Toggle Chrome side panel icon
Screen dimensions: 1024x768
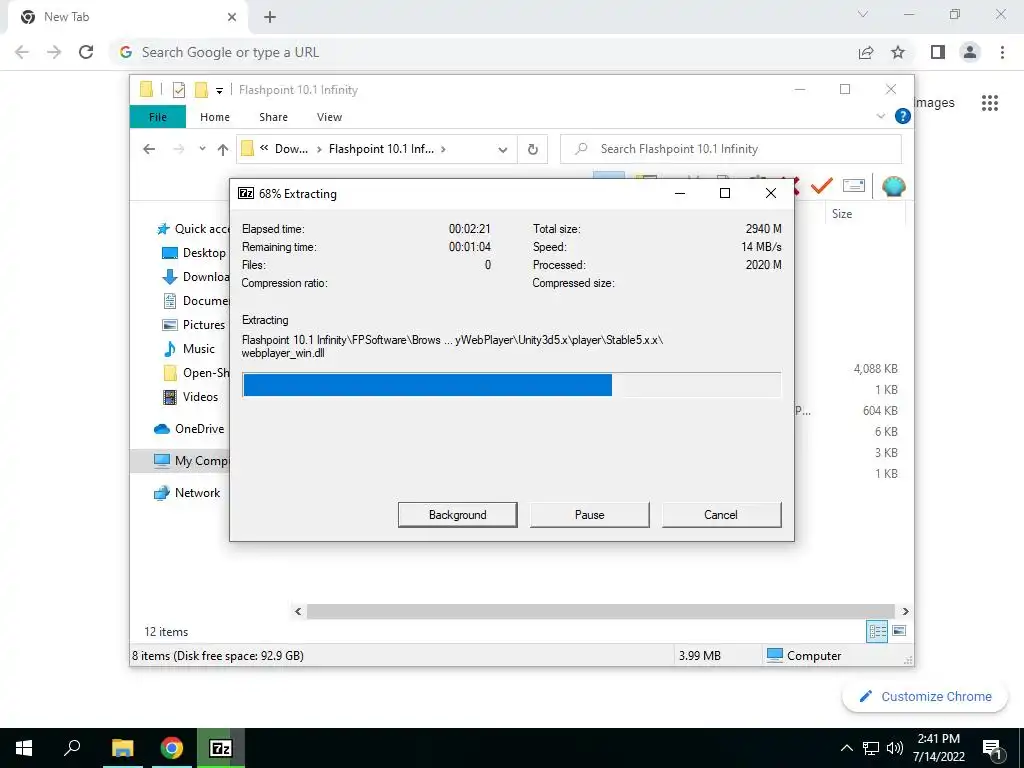pyautogui.click(x=938, y=52)
